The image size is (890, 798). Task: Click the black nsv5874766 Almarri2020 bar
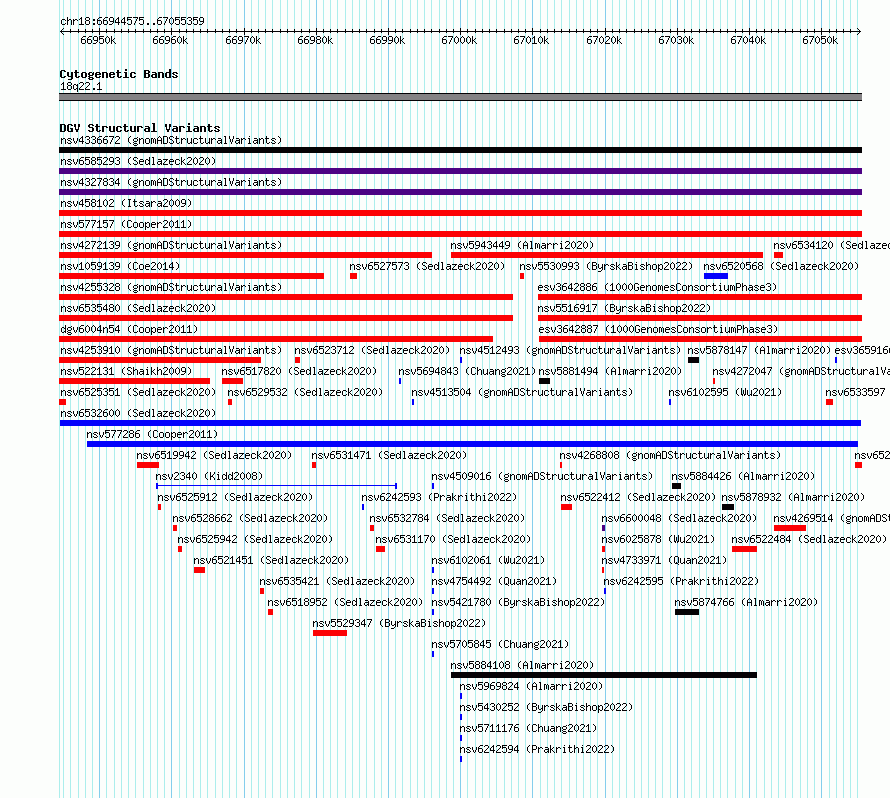point(687,612)
